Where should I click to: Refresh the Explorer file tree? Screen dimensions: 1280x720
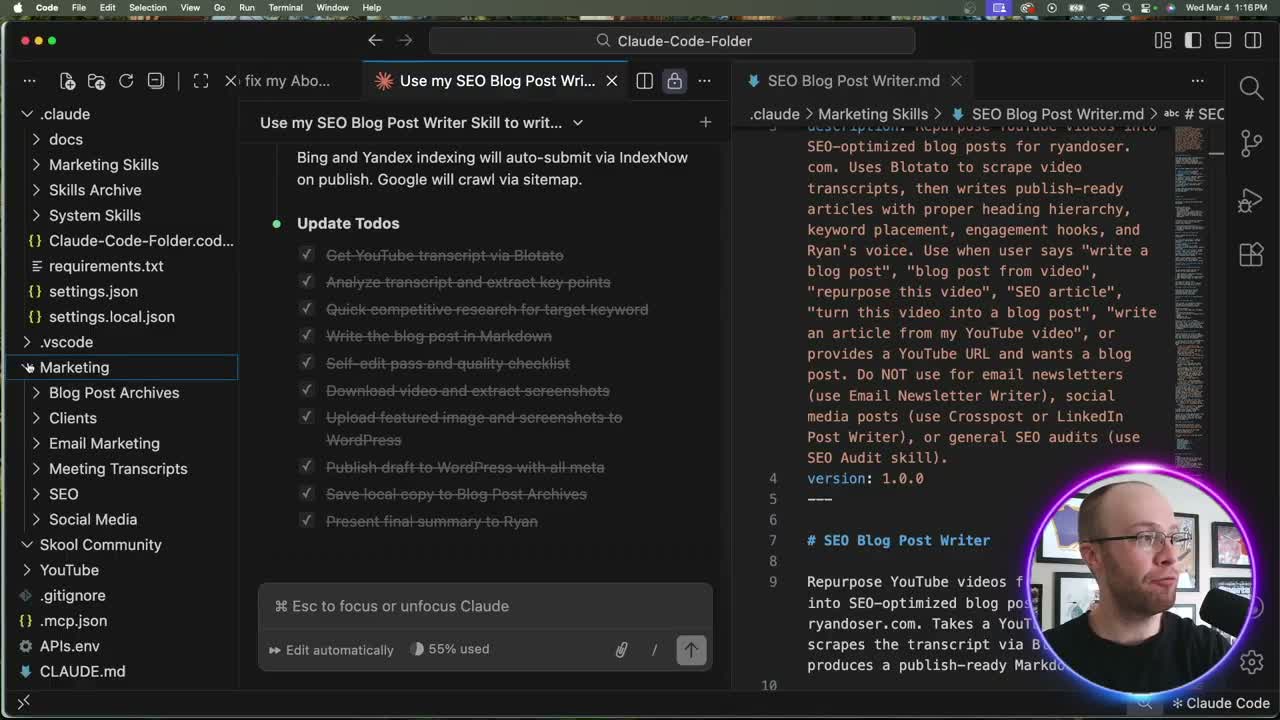126,81
